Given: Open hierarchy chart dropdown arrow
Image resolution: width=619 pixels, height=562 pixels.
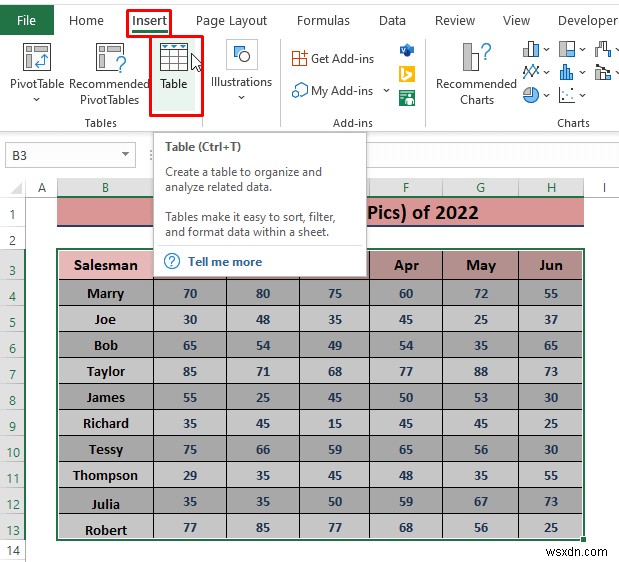Looking at the screenshot, I should coord(582,50).
